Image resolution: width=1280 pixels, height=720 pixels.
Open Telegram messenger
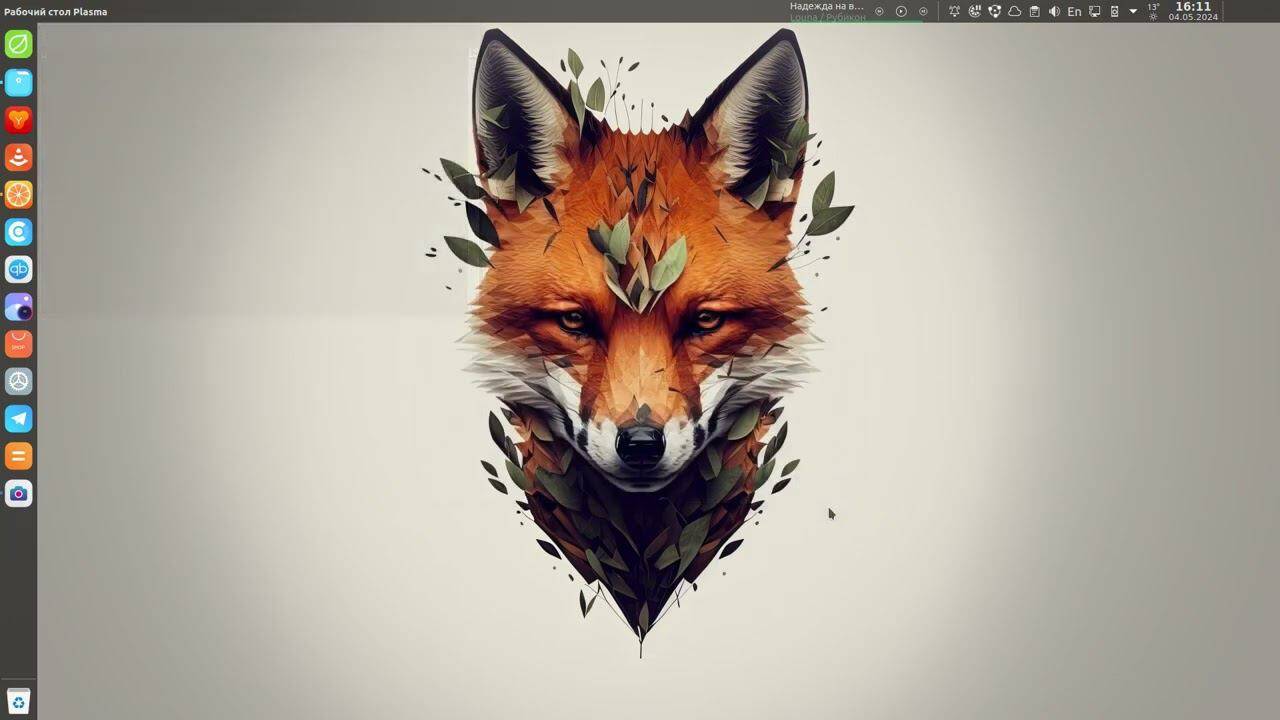[19, 419]
